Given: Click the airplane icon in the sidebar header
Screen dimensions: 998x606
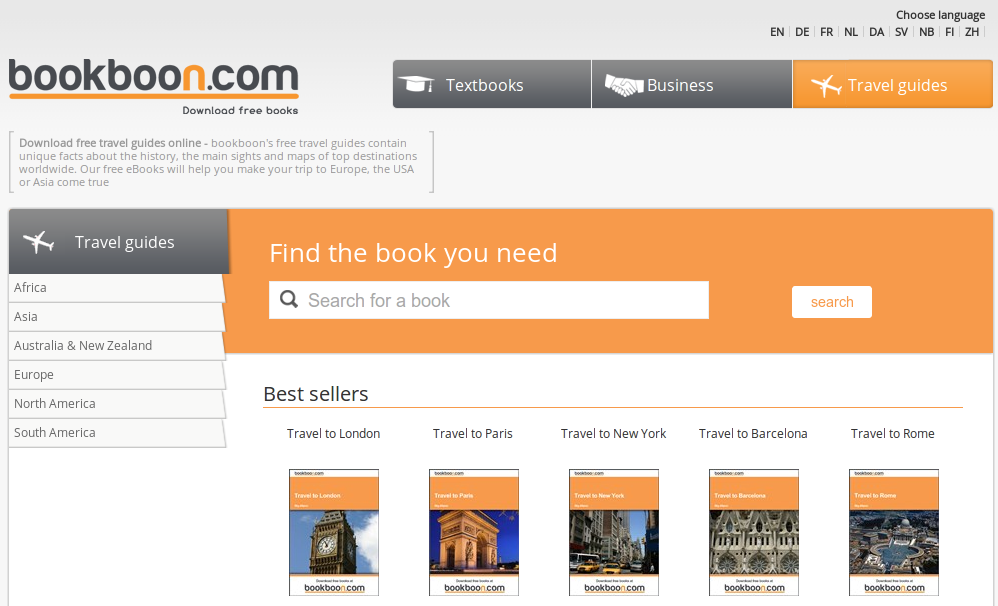Looking at the screenshot, I should (38, 241).
